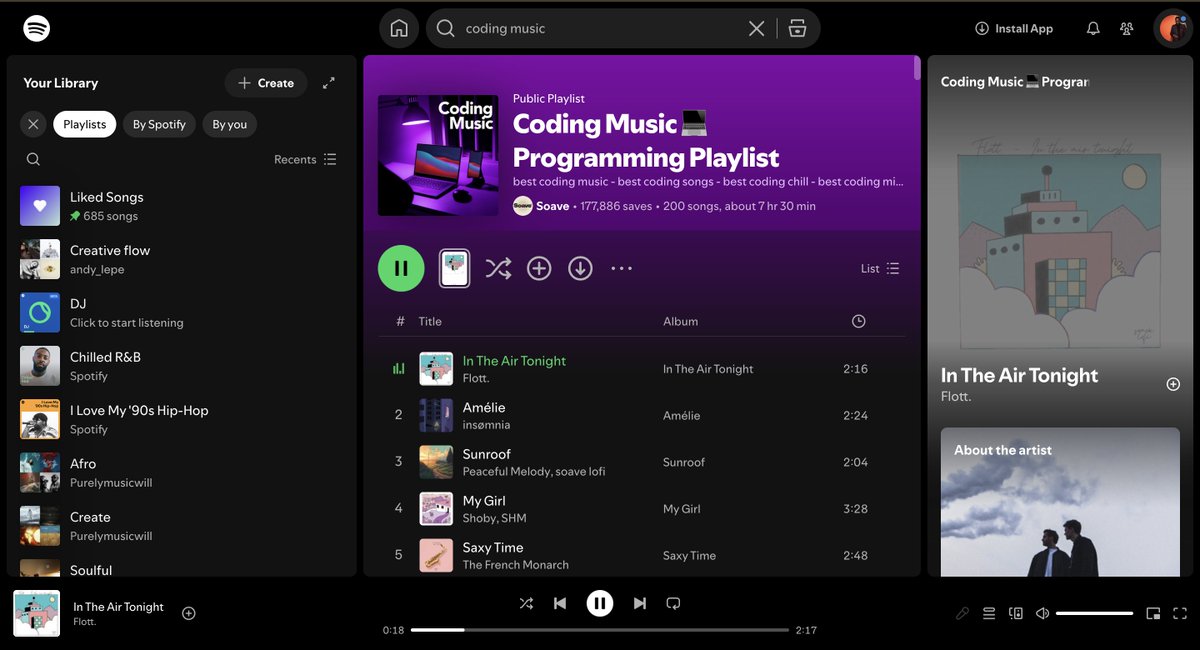The image size is (1200, 650).
Task: Open Connect to a device icon
Action: (1016, 613)
